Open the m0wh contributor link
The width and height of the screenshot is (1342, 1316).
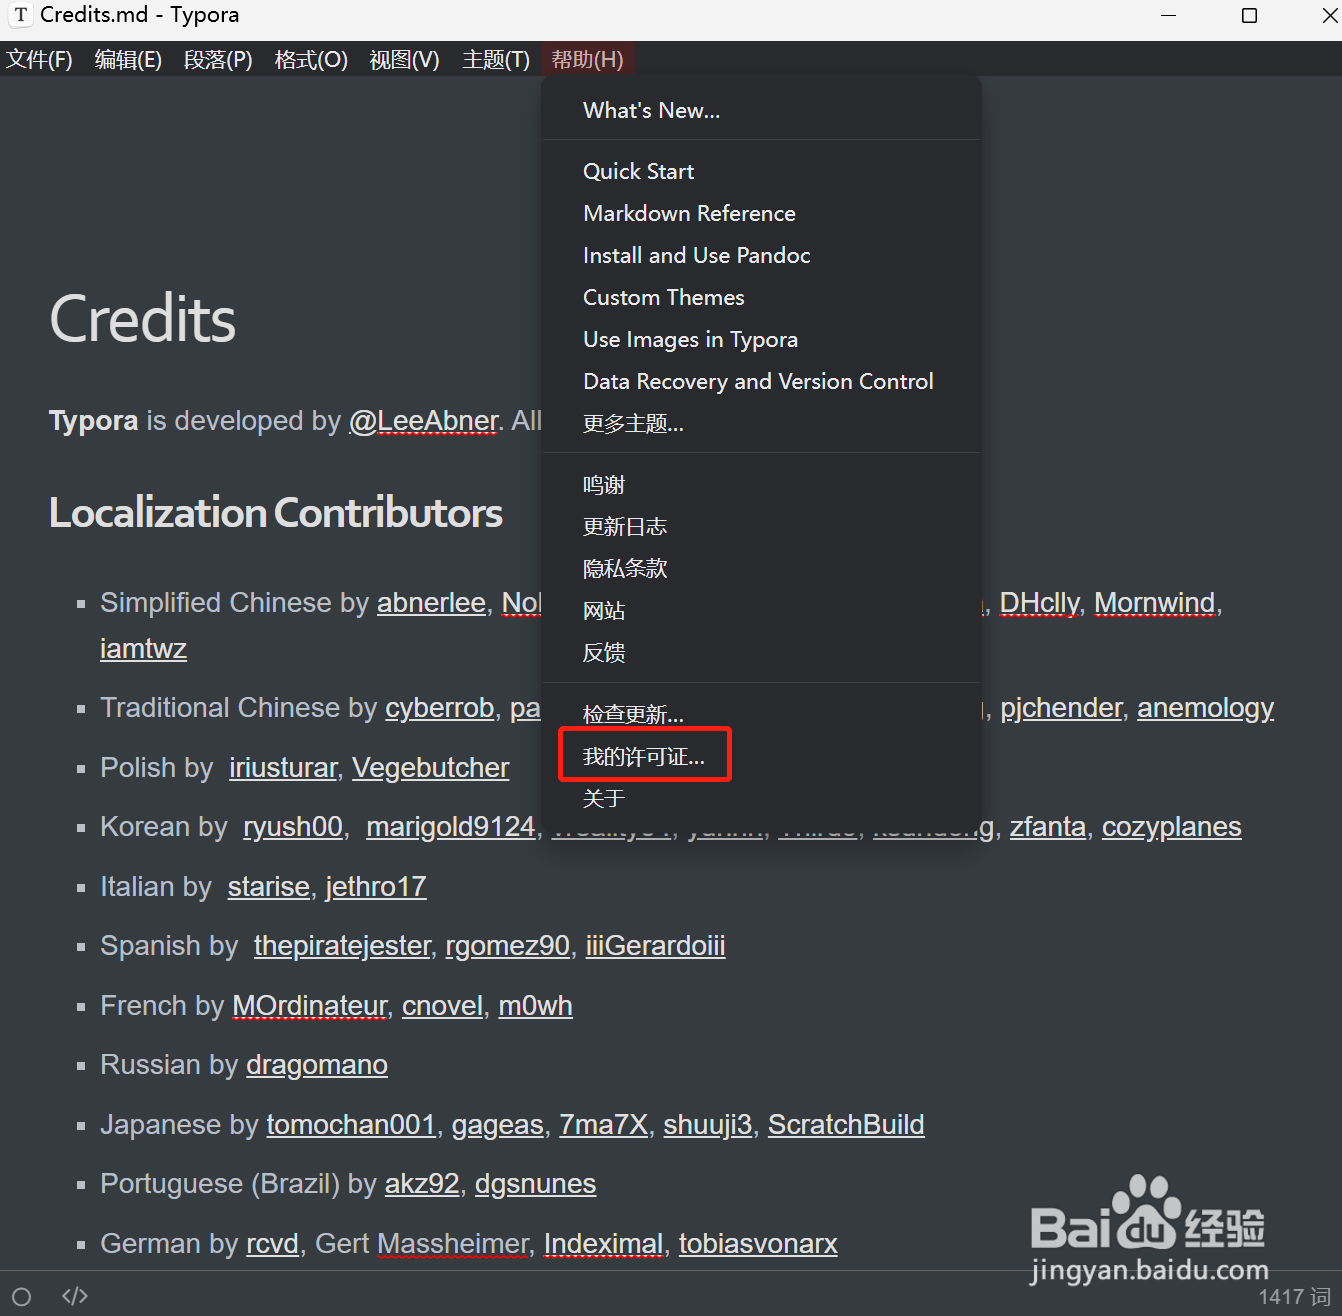pos(536,1006)
